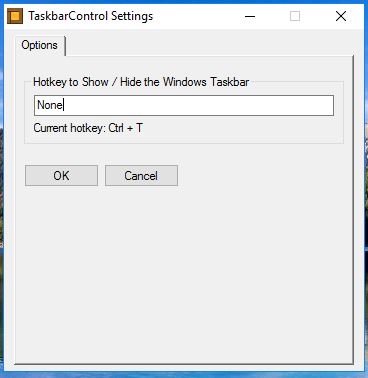The width and height of the screenshot is (368, 378).
Task: Focus the hotkey input field showing None
Action: (184, 105)
